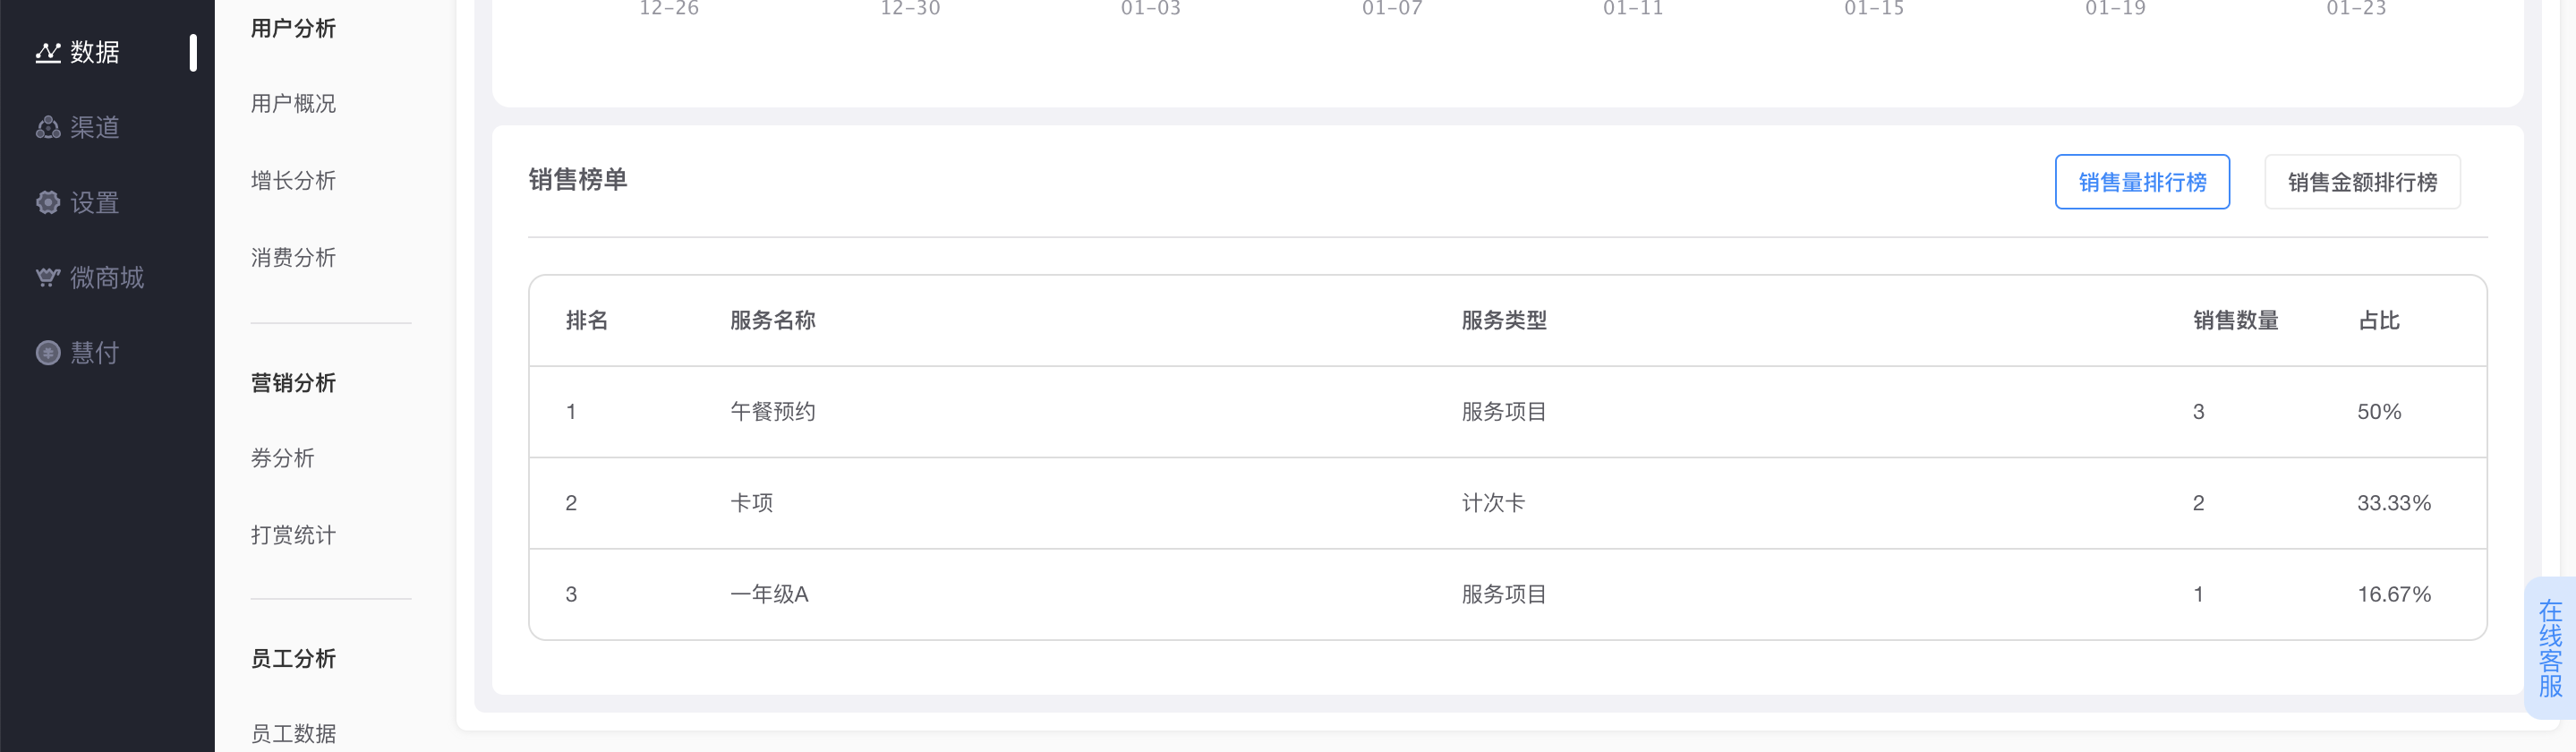The image size is (2576, 752).
Task: Click the 占比 column header
Action: pos(2378,321)
